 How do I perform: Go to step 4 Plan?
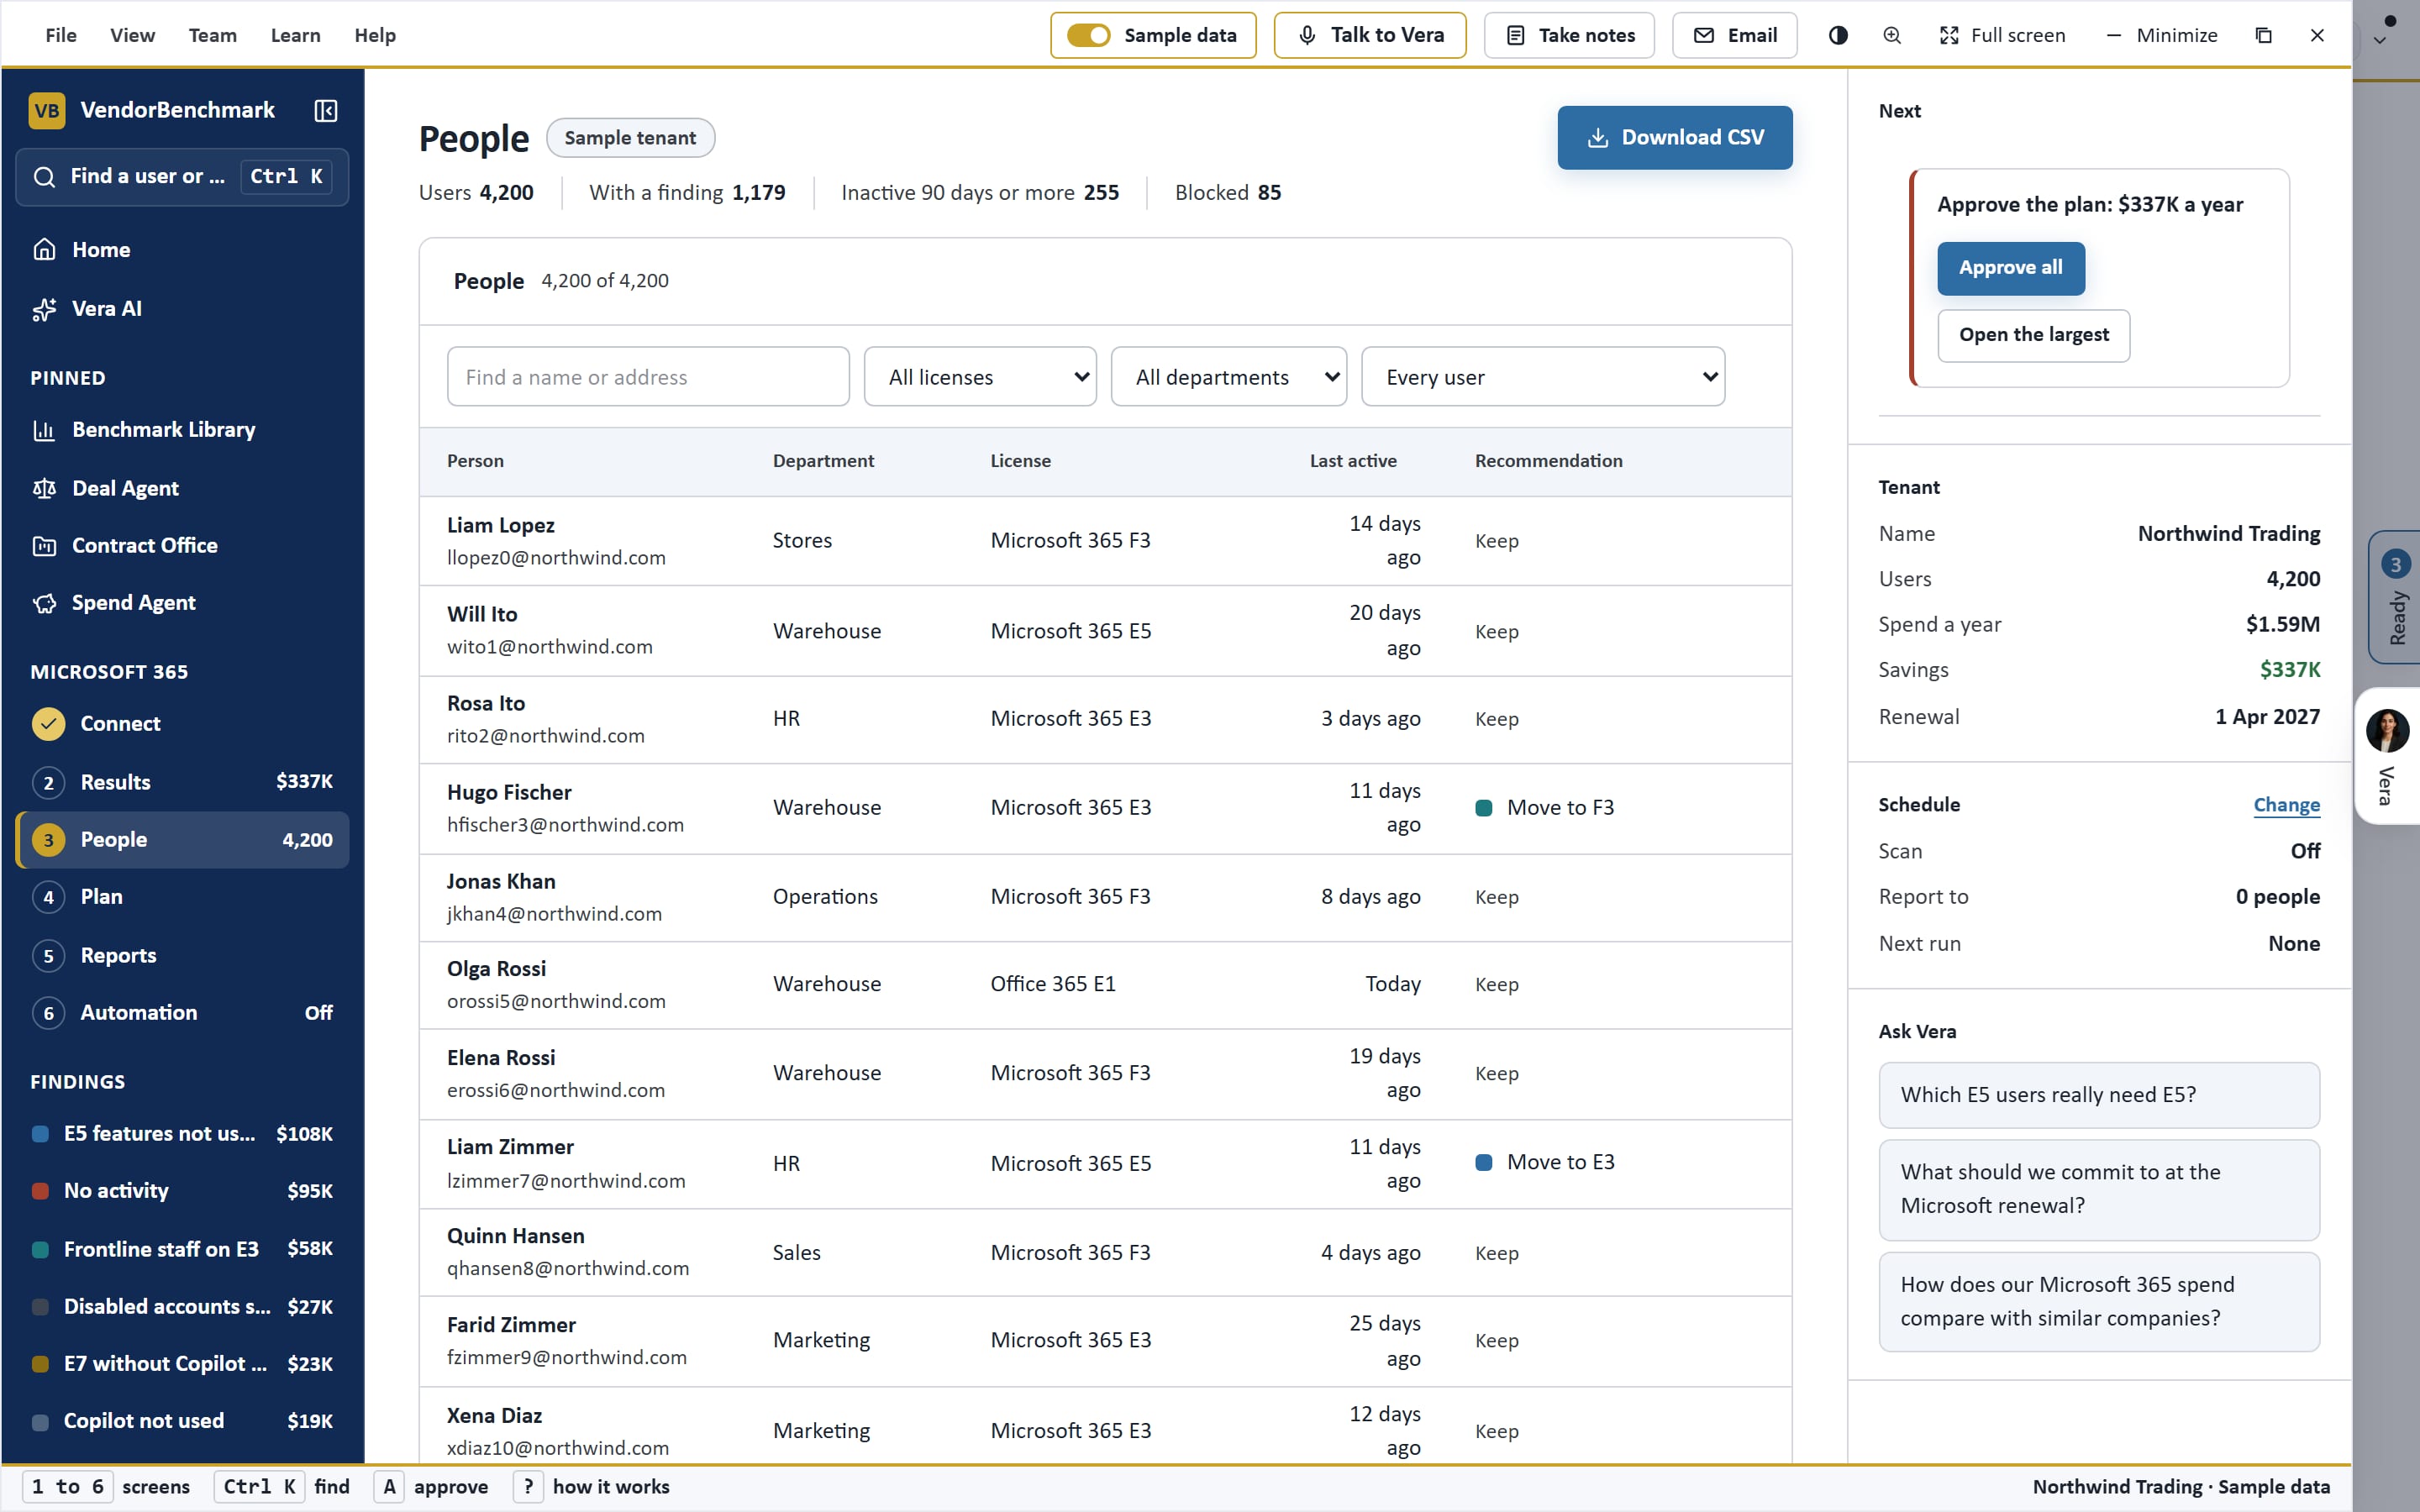[x=182, y=897]
